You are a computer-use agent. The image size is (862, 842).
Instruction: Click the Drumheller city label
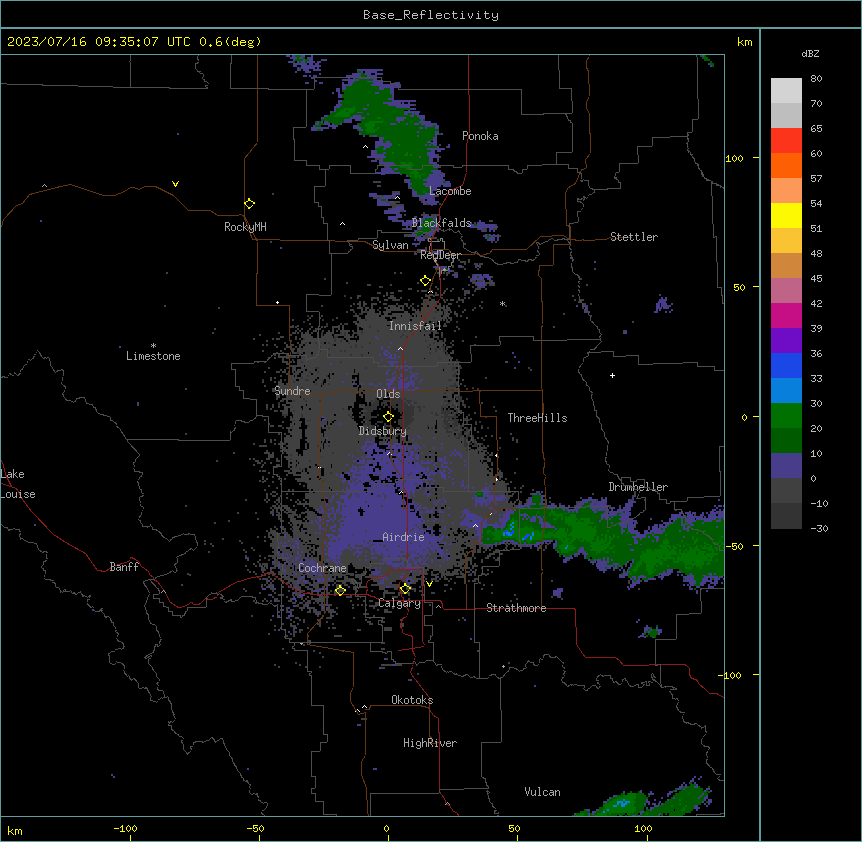click(638, 487)
